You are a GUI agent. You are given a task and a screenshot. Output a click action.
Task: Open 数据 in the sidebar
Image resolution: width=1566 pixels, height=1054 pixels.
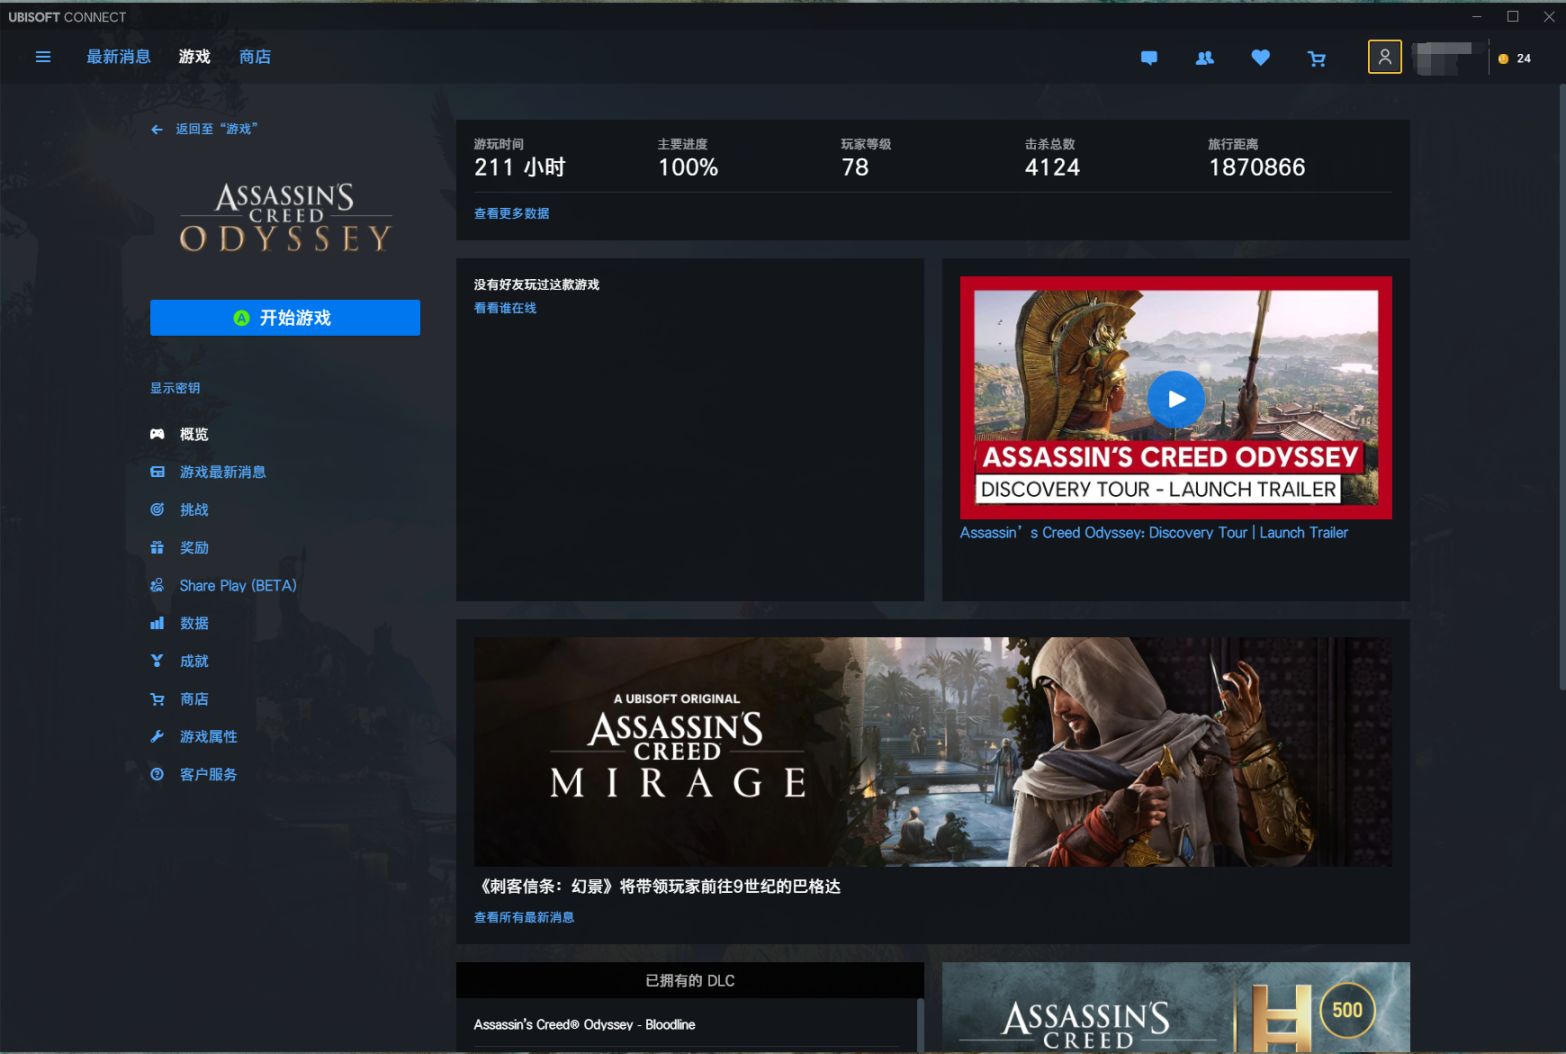[x=194, y=623]
